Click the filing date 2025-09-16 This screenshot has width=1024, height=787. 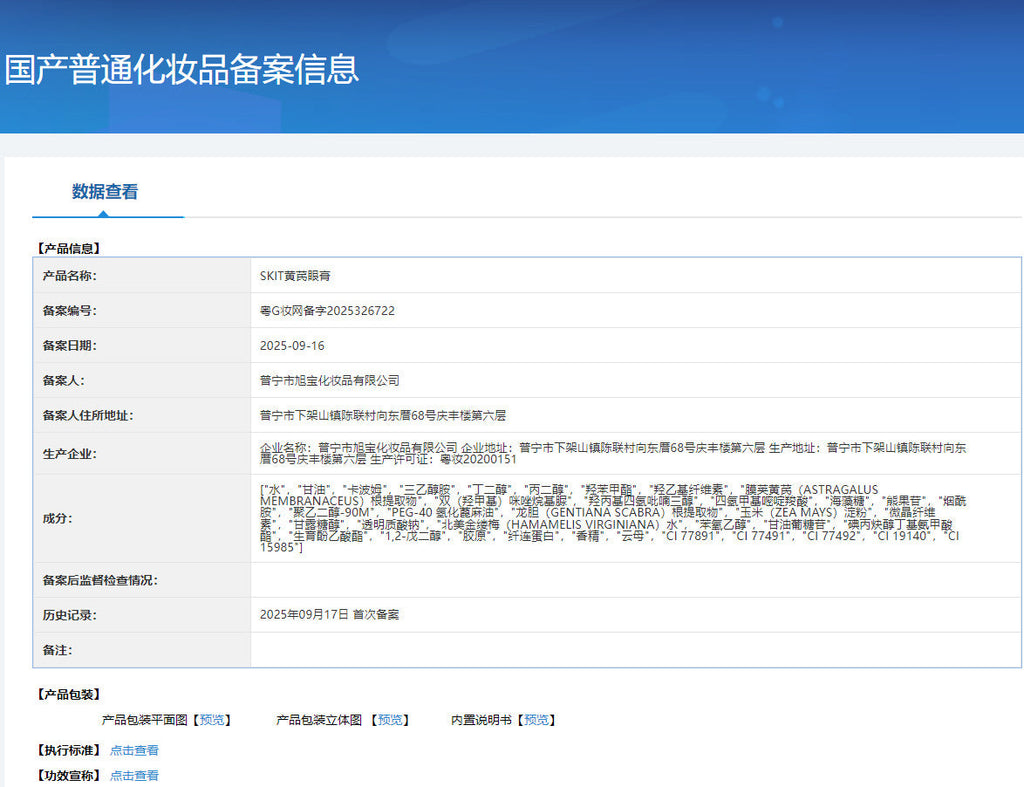(292, 345)
